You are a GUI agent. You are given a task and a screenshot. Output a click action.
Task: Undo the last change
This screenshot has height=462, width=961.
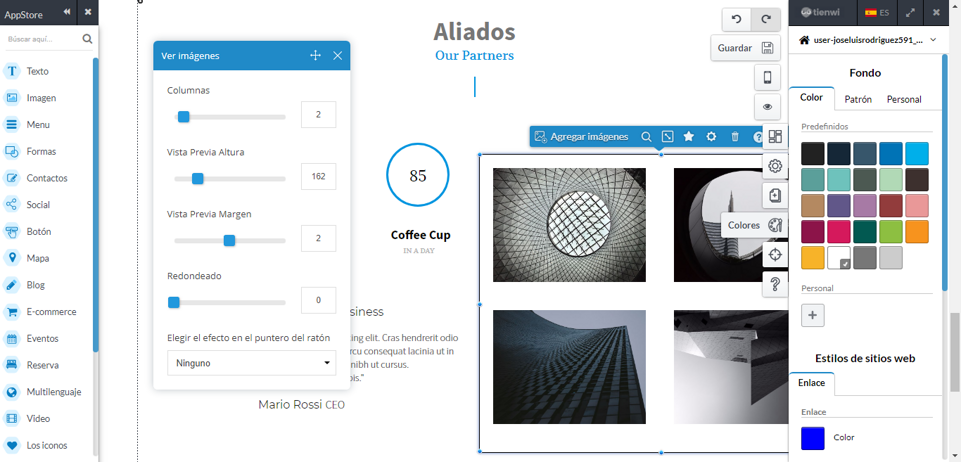coord(737,19)
